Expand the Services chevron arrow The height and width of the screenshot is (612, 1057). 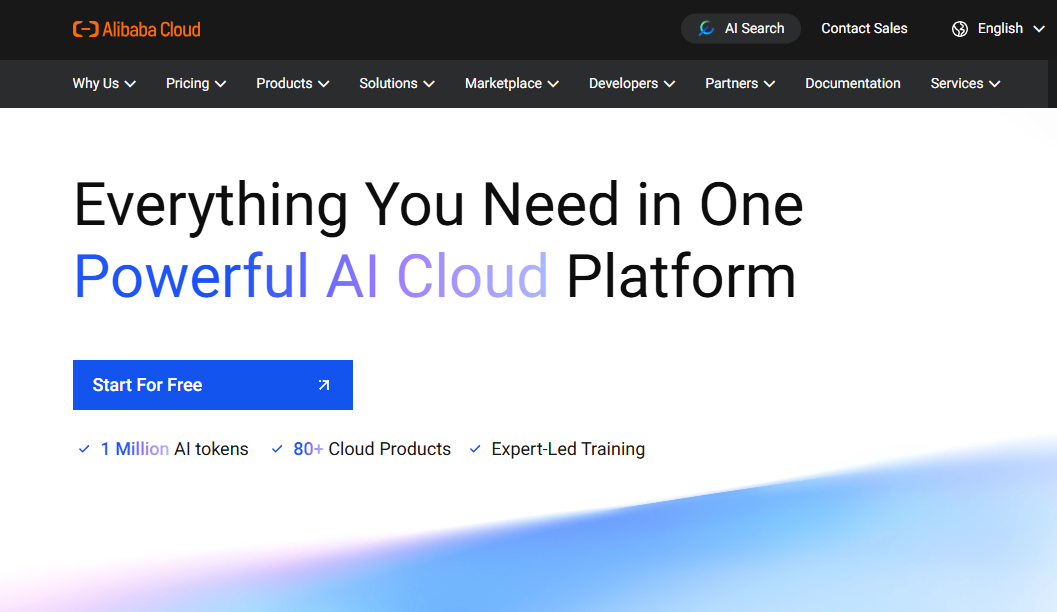[x=994, y=84]
